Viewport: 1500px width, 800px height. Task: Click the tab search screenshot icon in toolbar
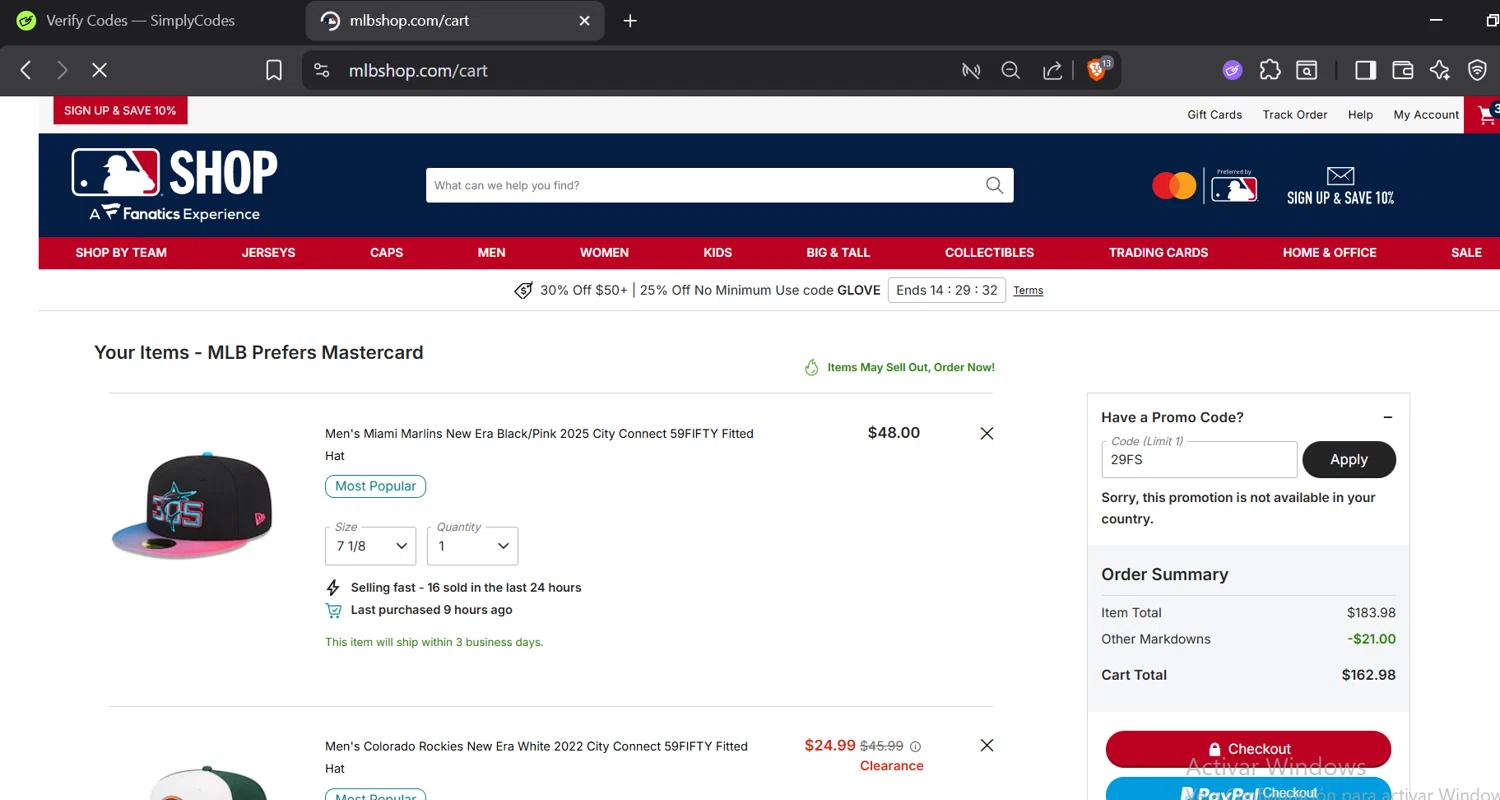point(1307,70)
